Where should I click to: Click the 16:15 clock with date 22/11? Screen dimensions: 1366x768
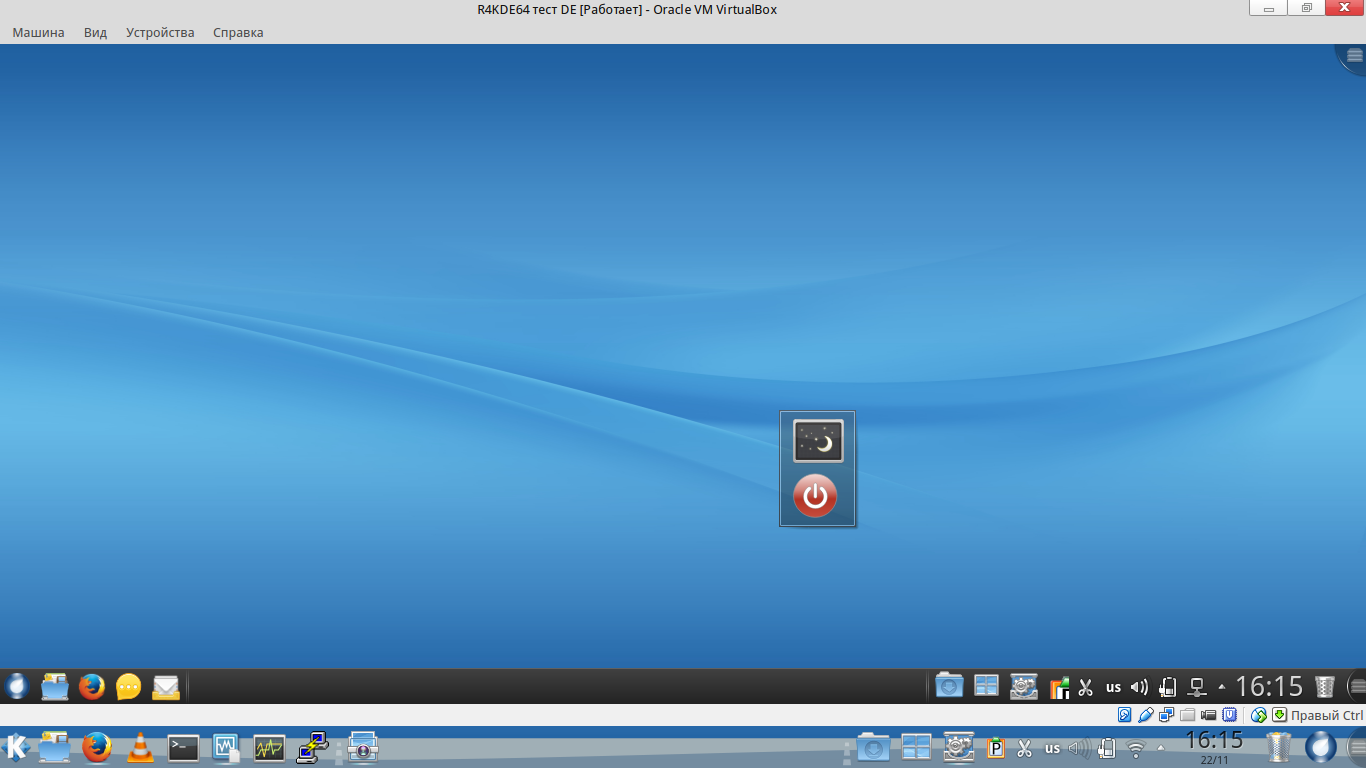[1214, 747]
